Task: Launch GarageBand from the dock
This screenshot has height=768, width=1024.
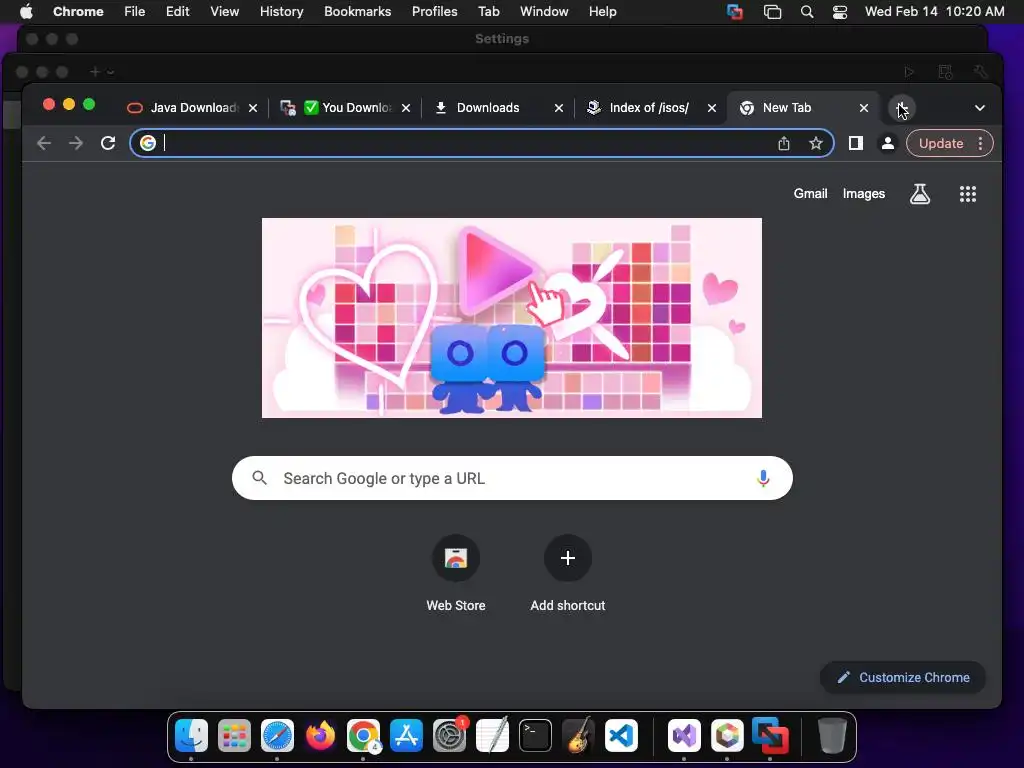Action: (579, 736)
